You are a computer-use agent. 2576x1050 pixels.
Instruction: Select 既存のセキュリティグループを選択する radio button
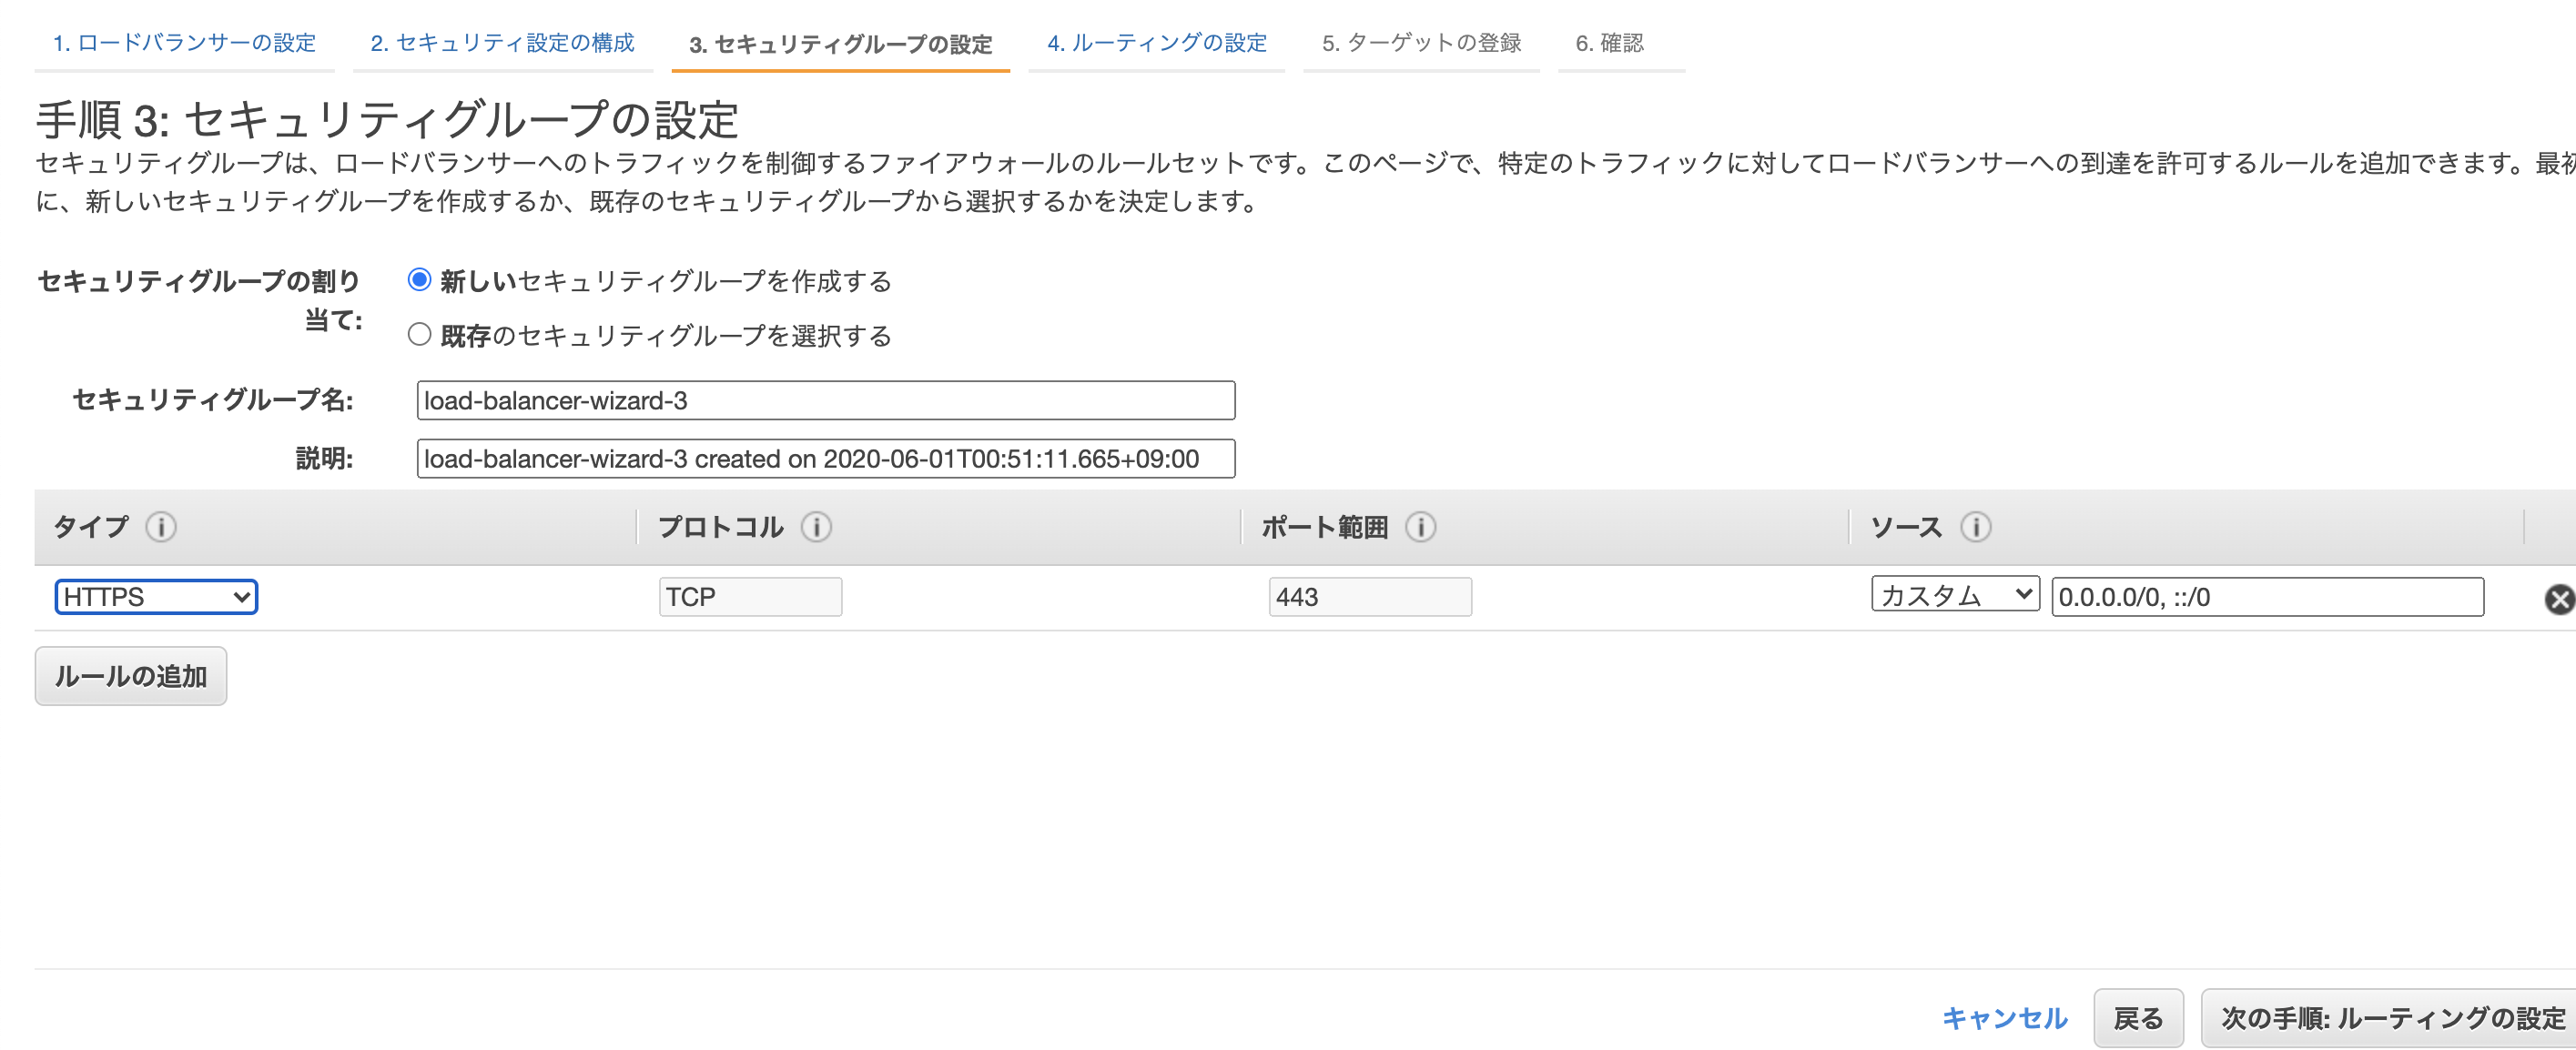point(419,334)
